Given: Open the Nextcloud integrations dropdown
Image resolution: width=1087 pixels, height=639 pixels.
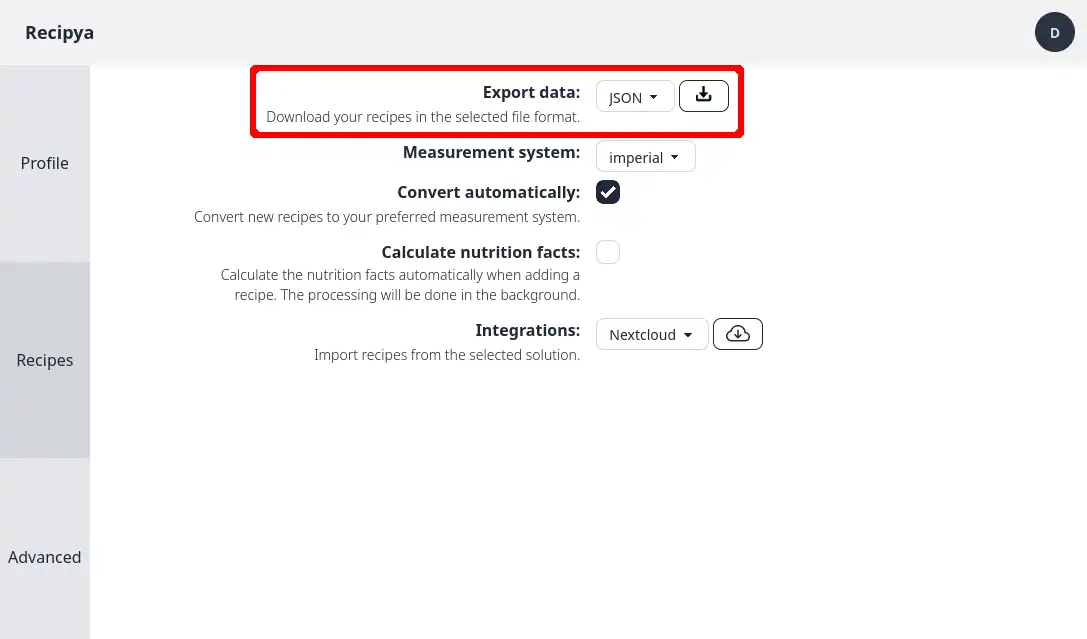Looking at the screenshot, I should tap(652, 334).
